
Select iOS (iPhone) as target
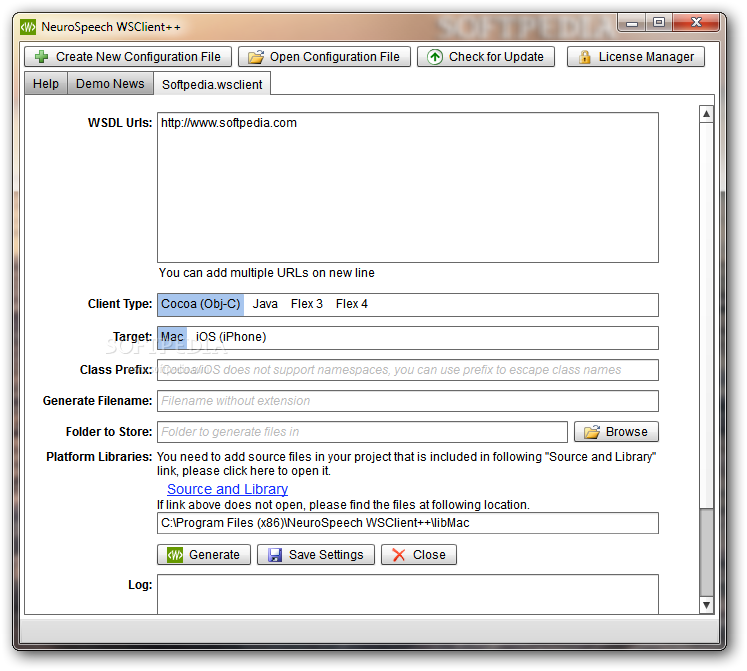(231, 337)
